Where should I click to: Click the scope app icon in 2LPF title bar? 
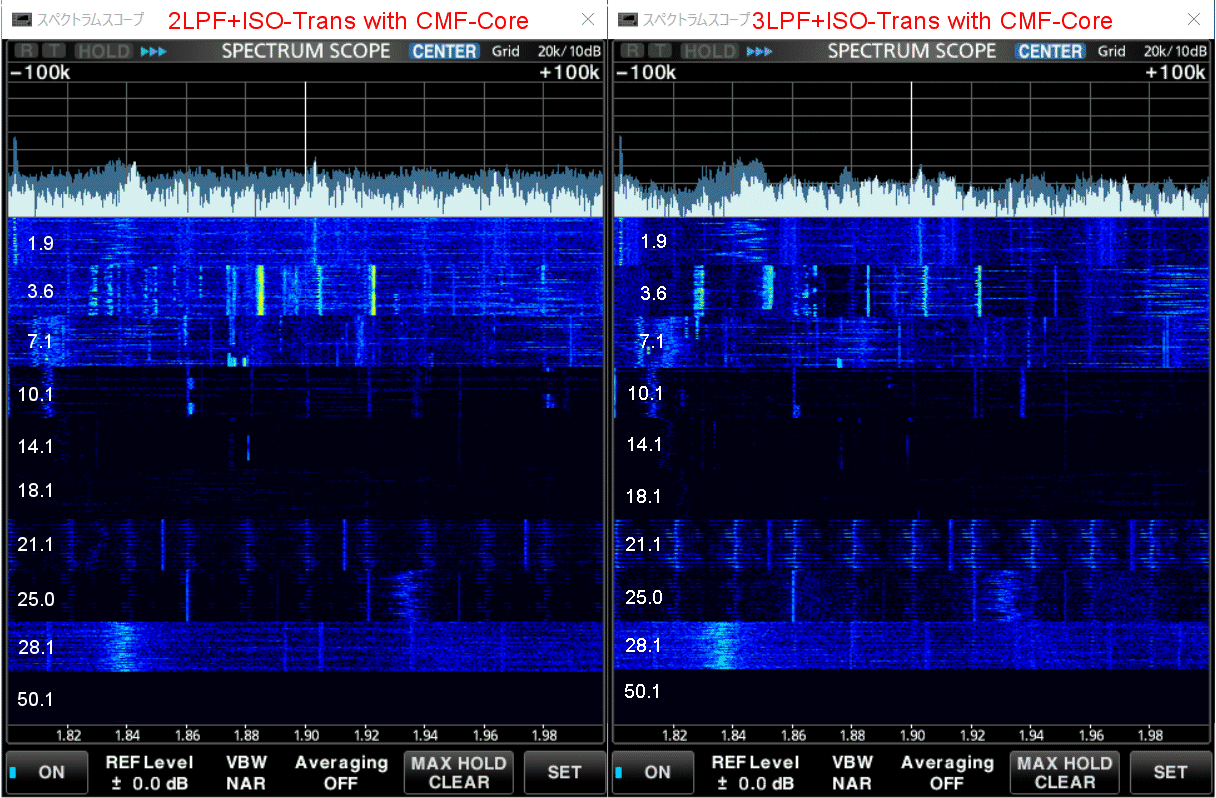(20, 19)
